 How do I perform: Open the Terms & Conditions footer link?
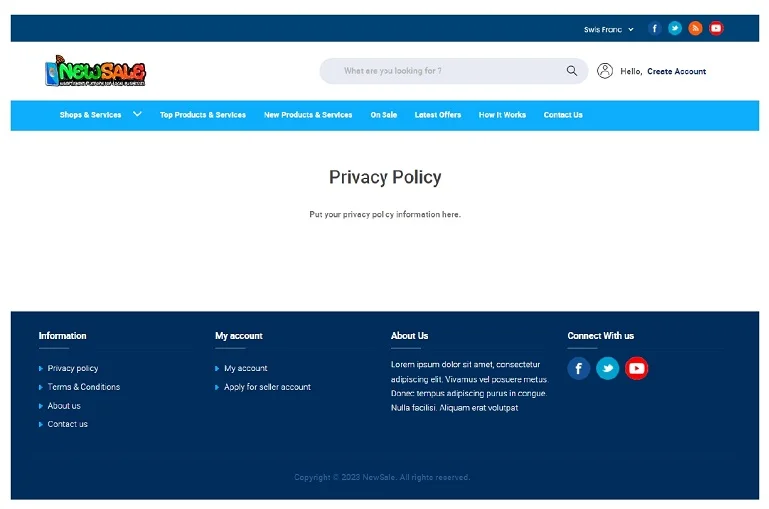(x=84, y=387)
